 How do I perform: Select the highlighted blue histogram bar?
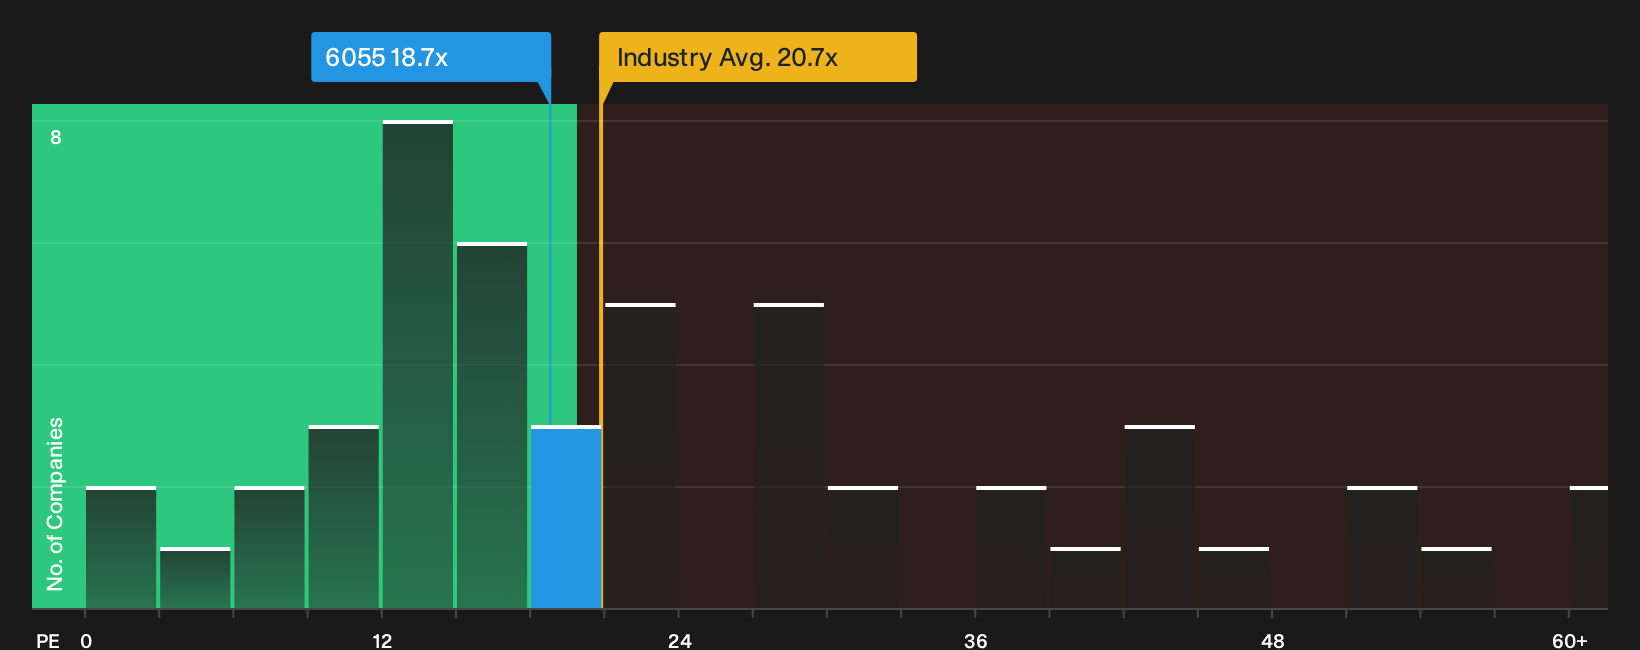click(x=566, y=517)
